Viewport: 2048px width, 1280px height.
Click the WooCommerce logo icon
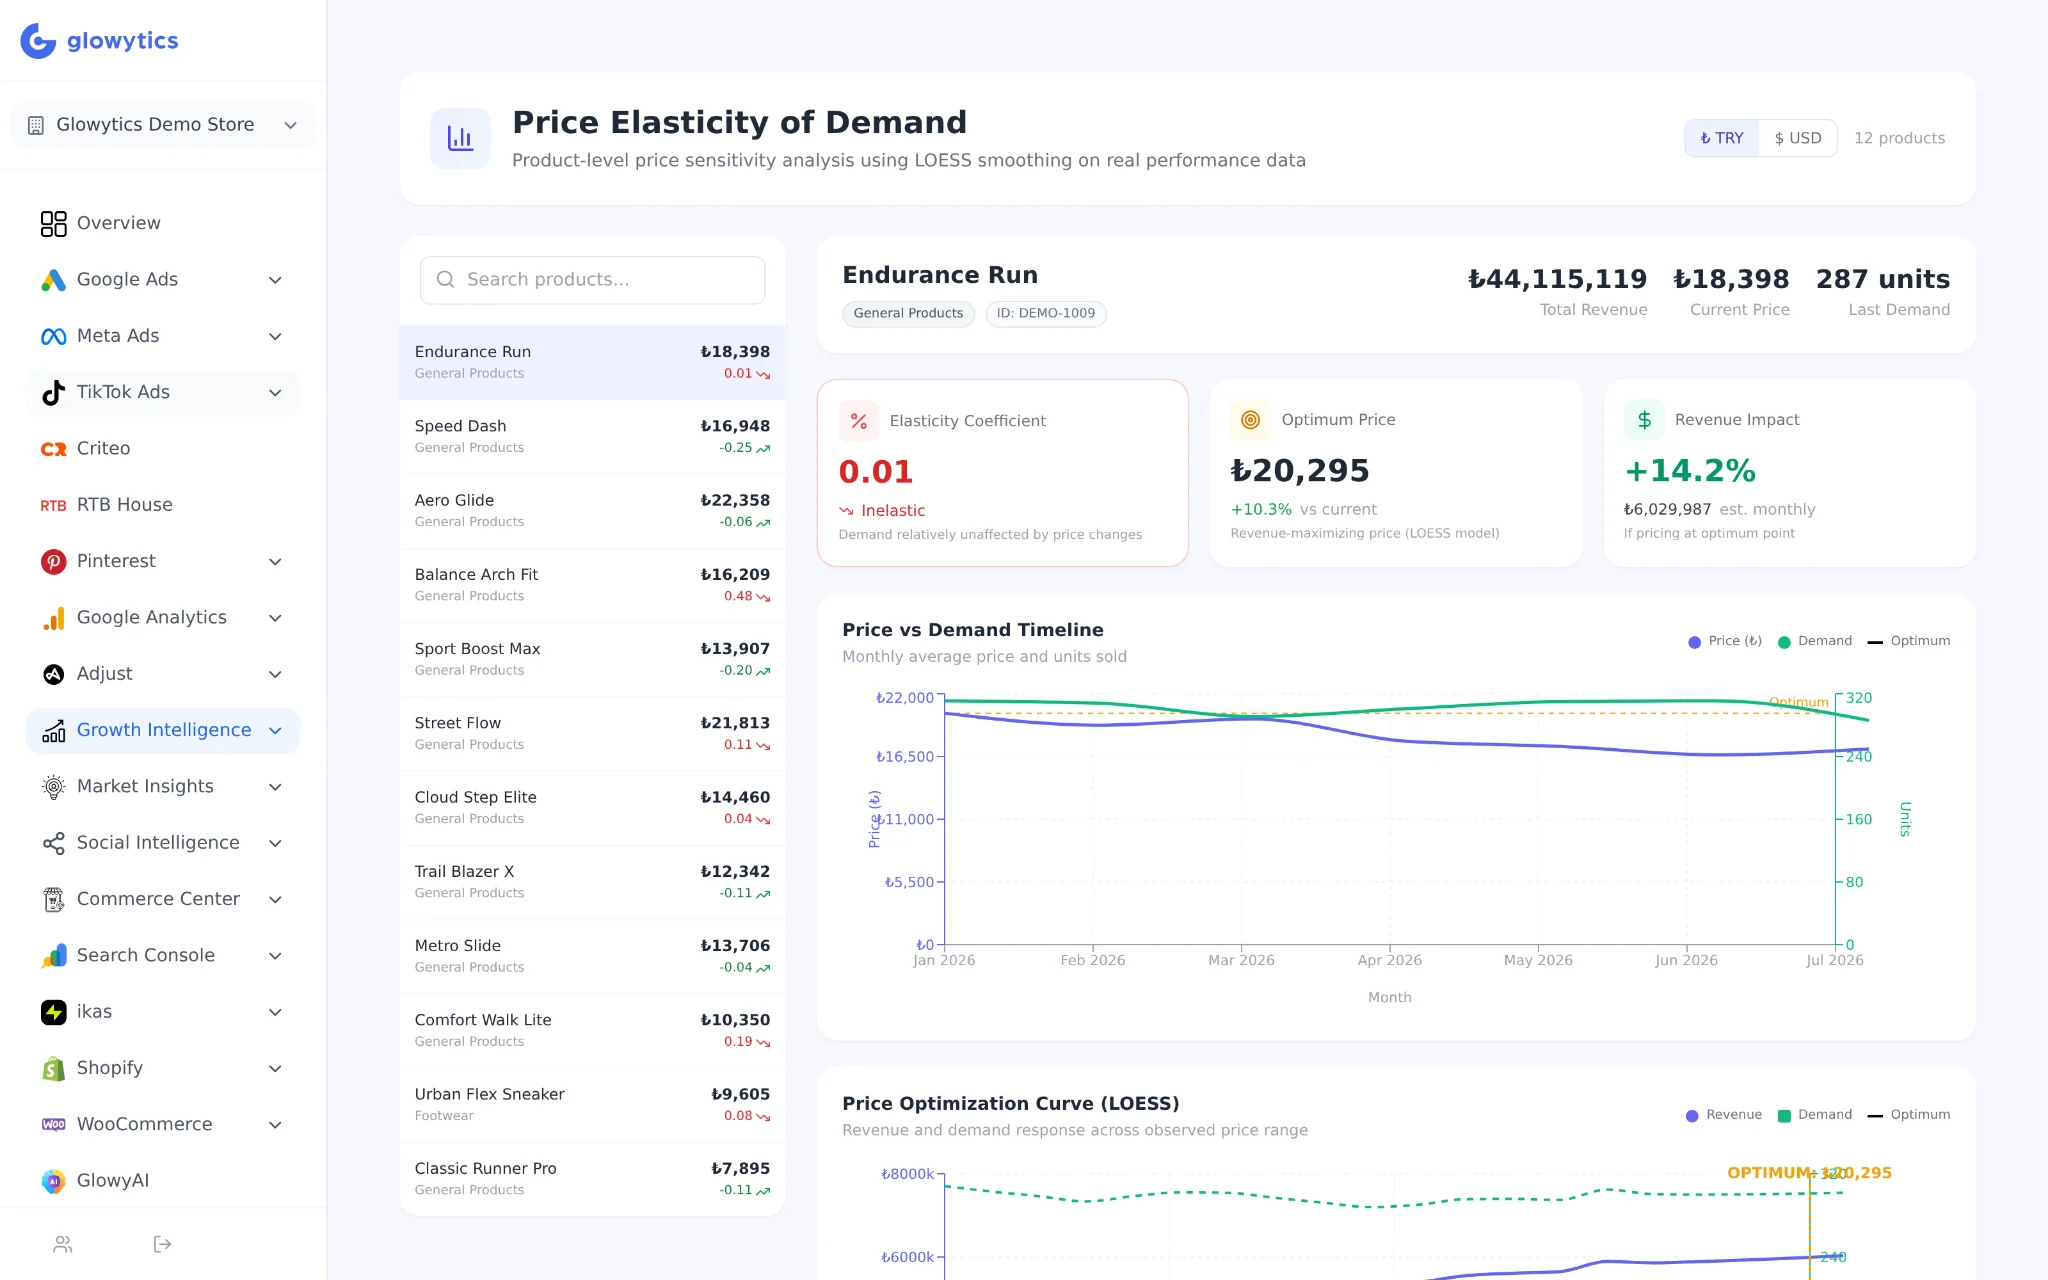coord(53,1125)
